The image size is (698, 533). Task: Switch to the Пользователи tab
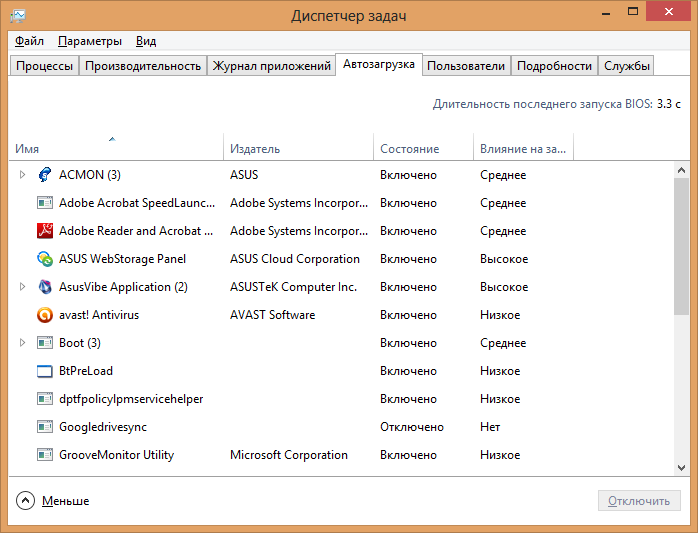click(466, 66)
